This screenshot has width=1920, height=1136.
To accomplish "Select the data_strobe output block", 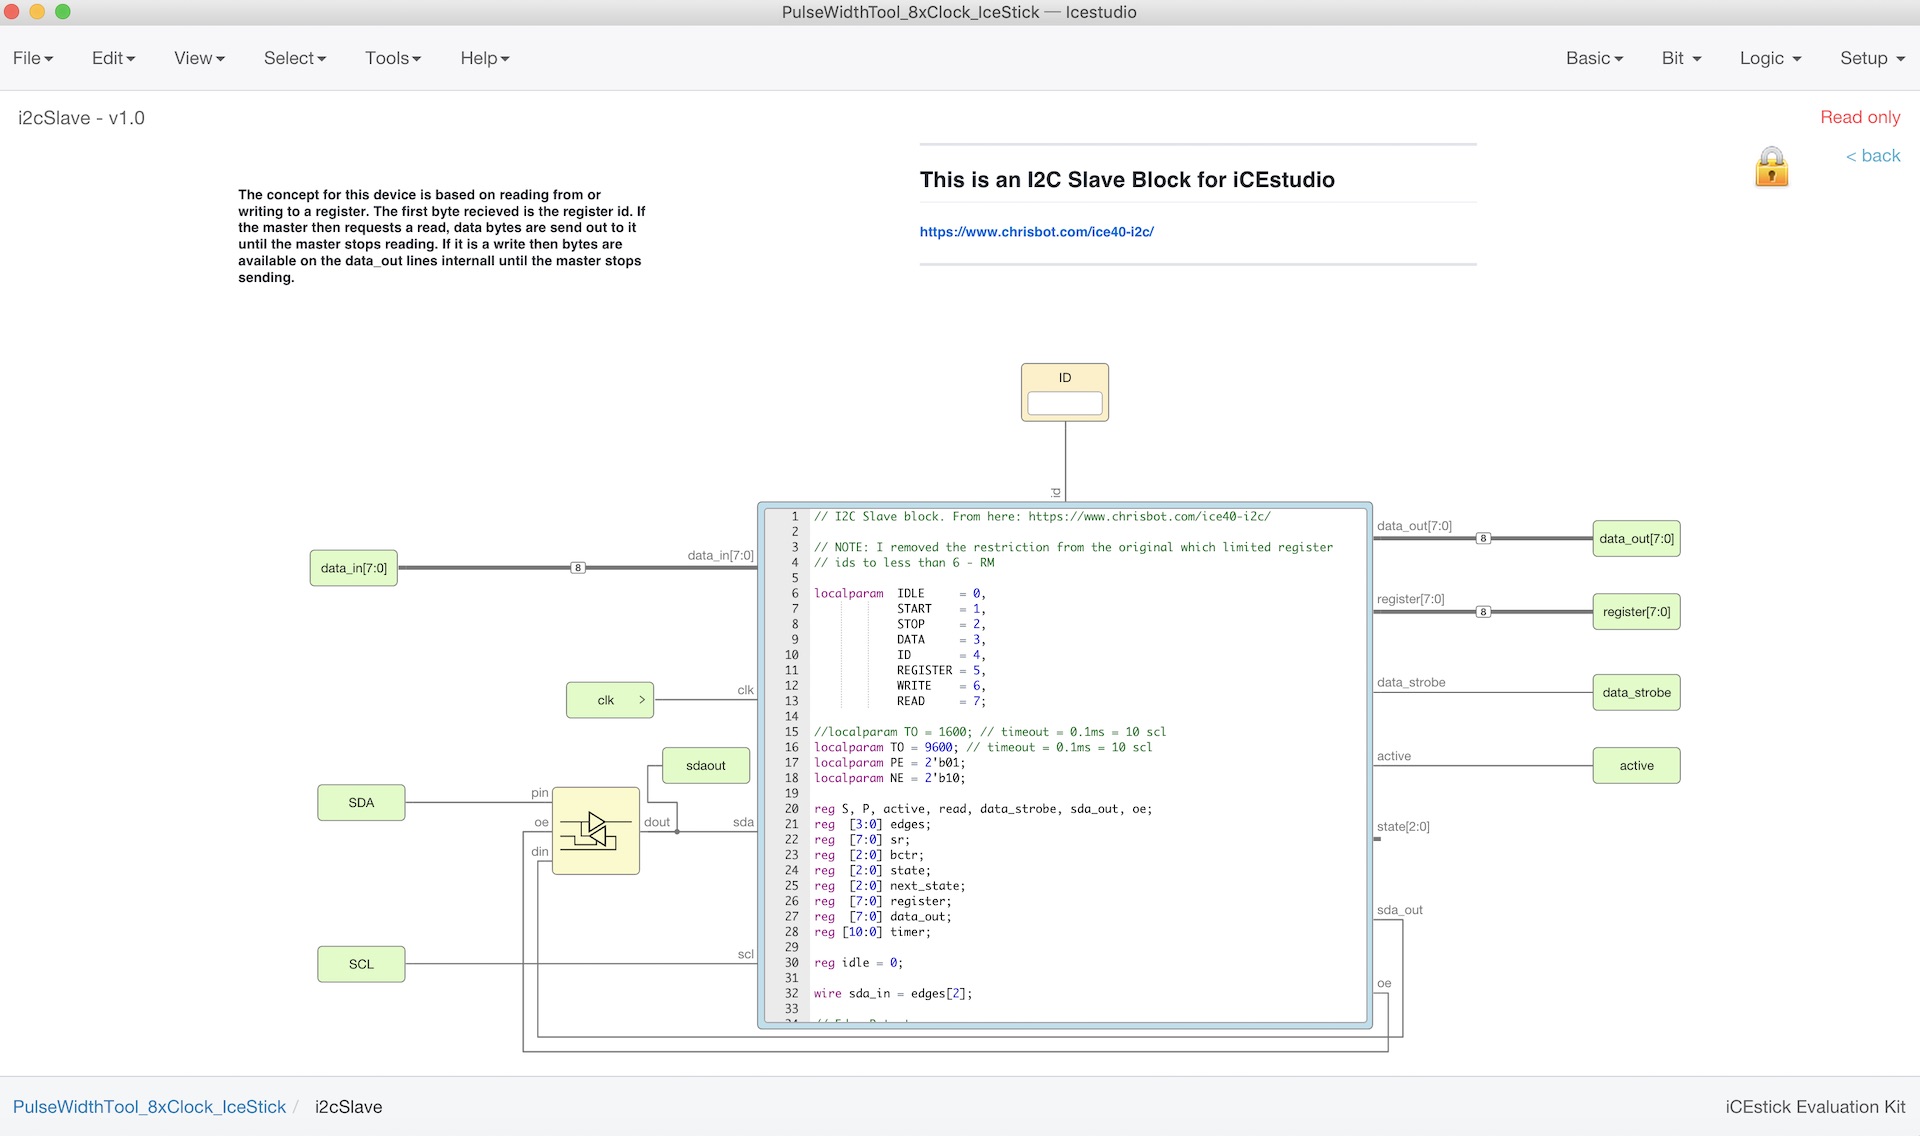I will pos(1635,692).
